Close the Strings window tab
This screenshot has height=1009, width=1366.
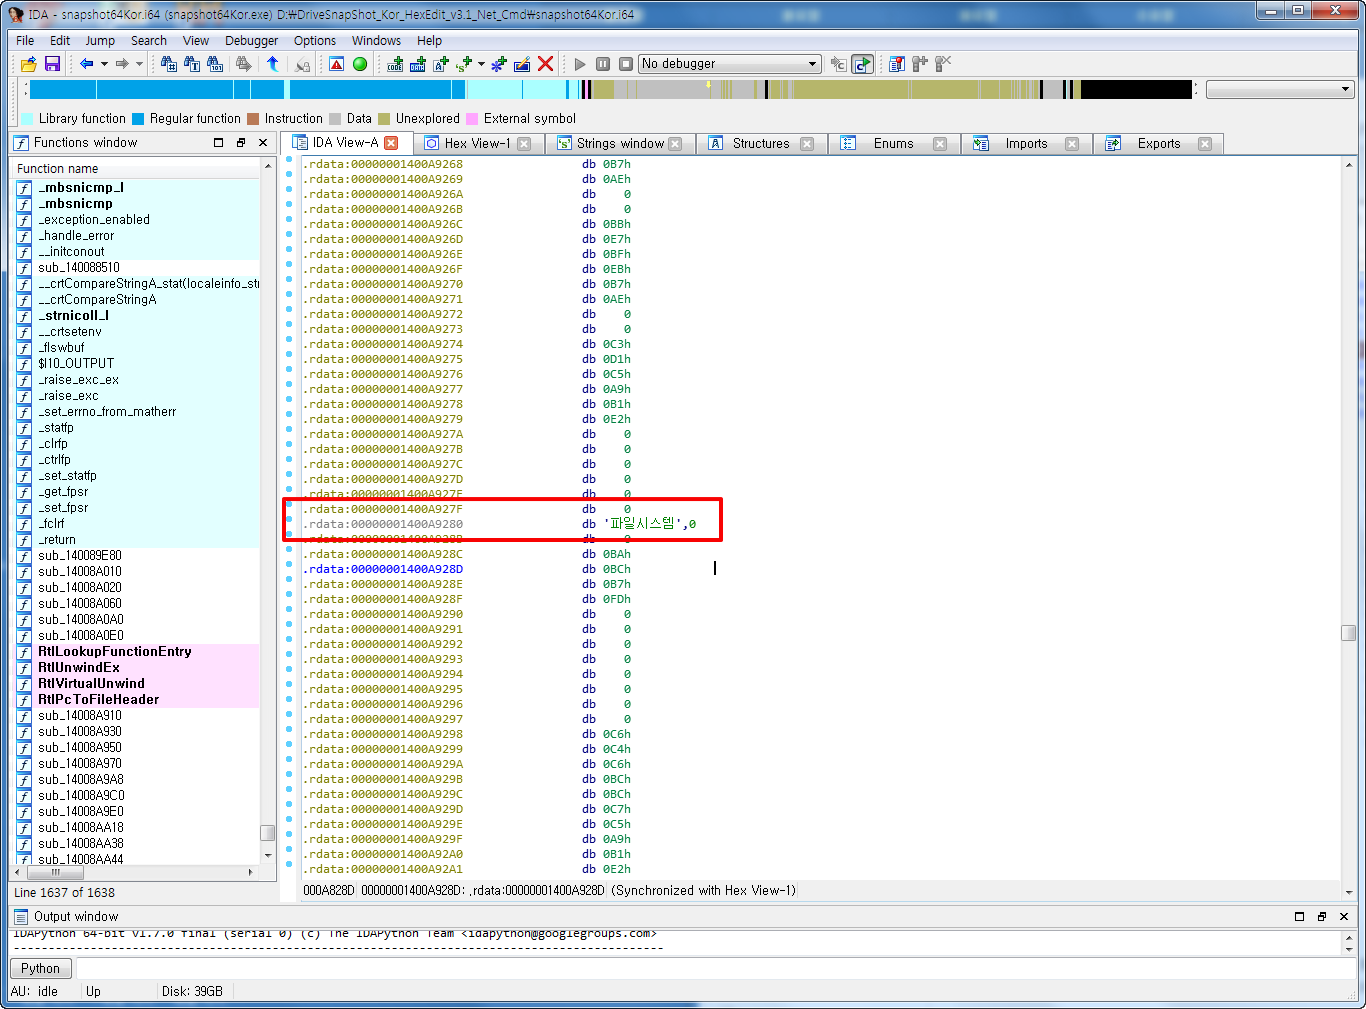(675, 144)
